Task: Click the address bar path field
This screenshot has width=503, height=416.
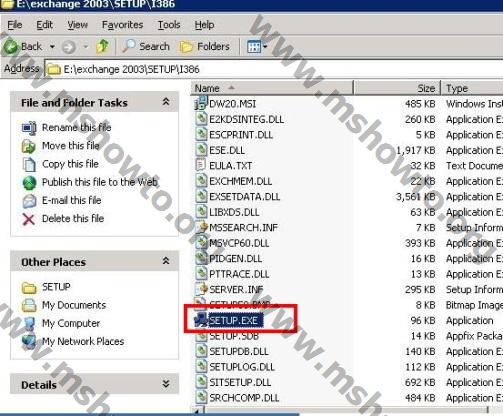Action: click(x=273, y=69)
